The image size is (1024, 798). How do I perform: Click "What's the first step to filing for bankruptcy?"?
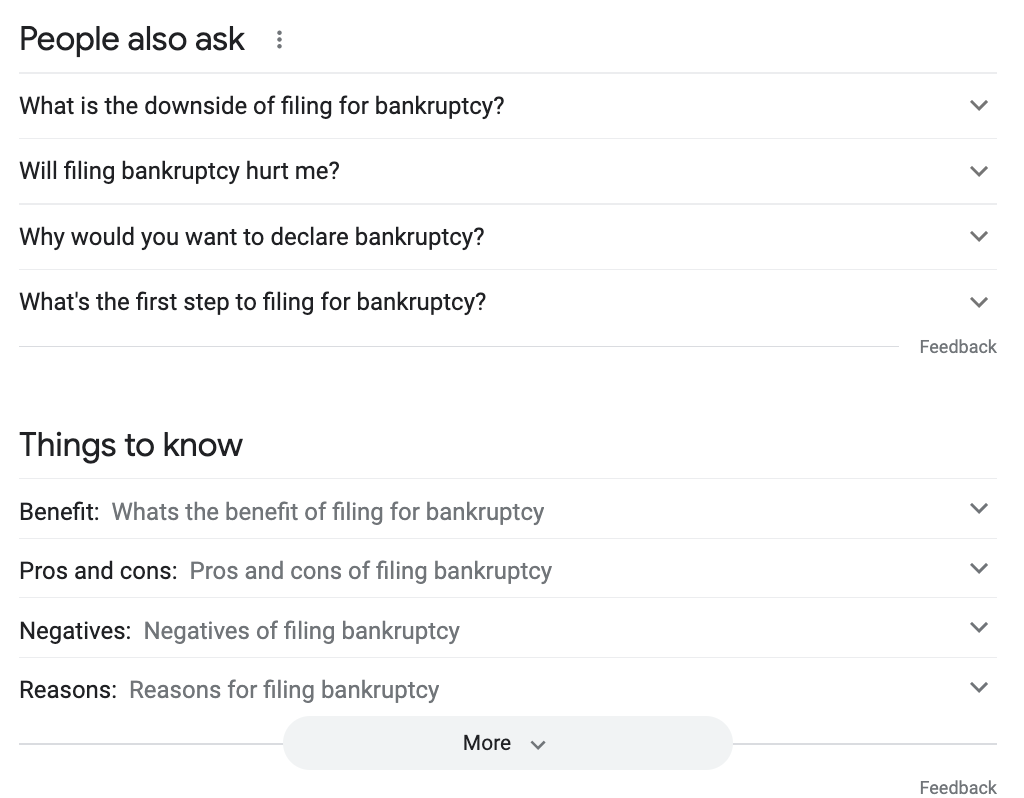(252, 302)
